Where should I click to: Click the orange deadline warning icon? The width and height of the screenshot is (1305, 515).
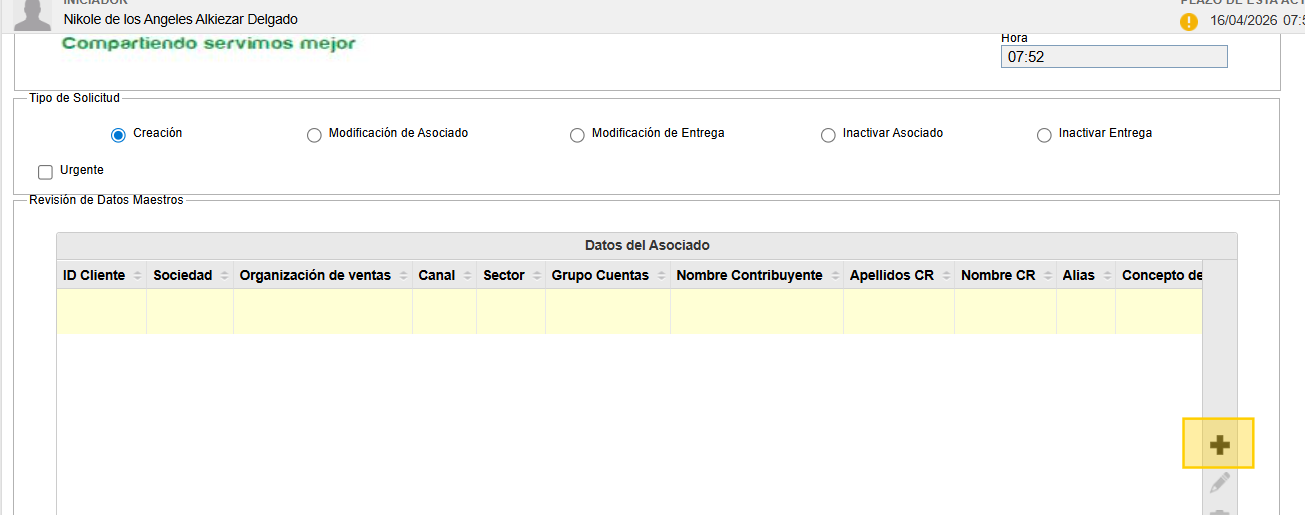click(1188, 21)
